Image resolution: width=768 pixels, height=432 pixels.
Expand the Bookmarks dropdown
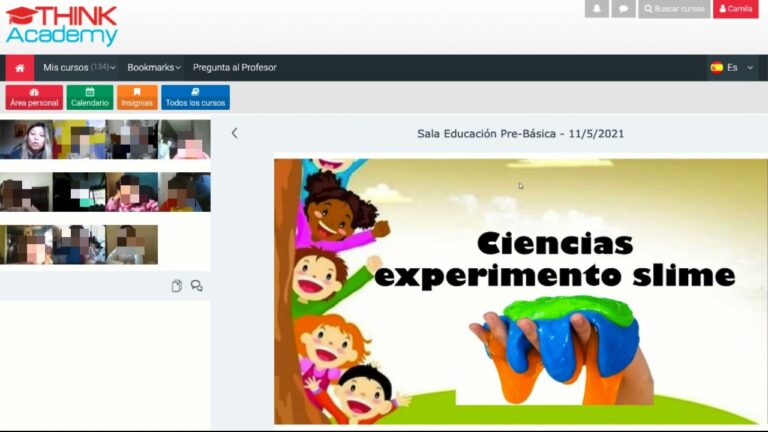point(154,68)
